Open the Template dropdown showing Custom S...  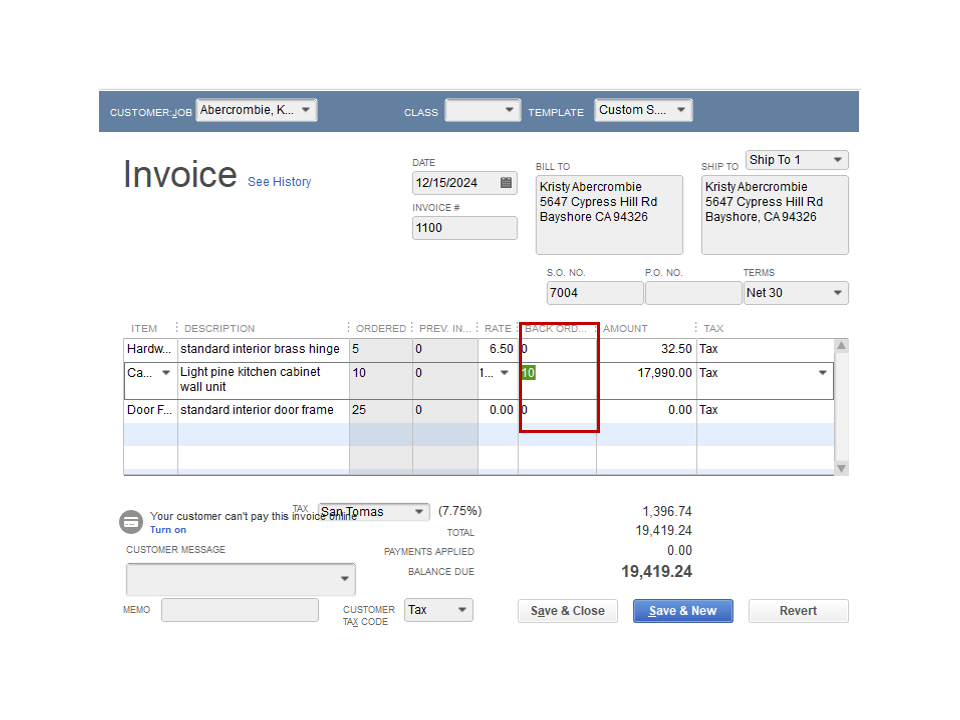click(x=681, y=110)
